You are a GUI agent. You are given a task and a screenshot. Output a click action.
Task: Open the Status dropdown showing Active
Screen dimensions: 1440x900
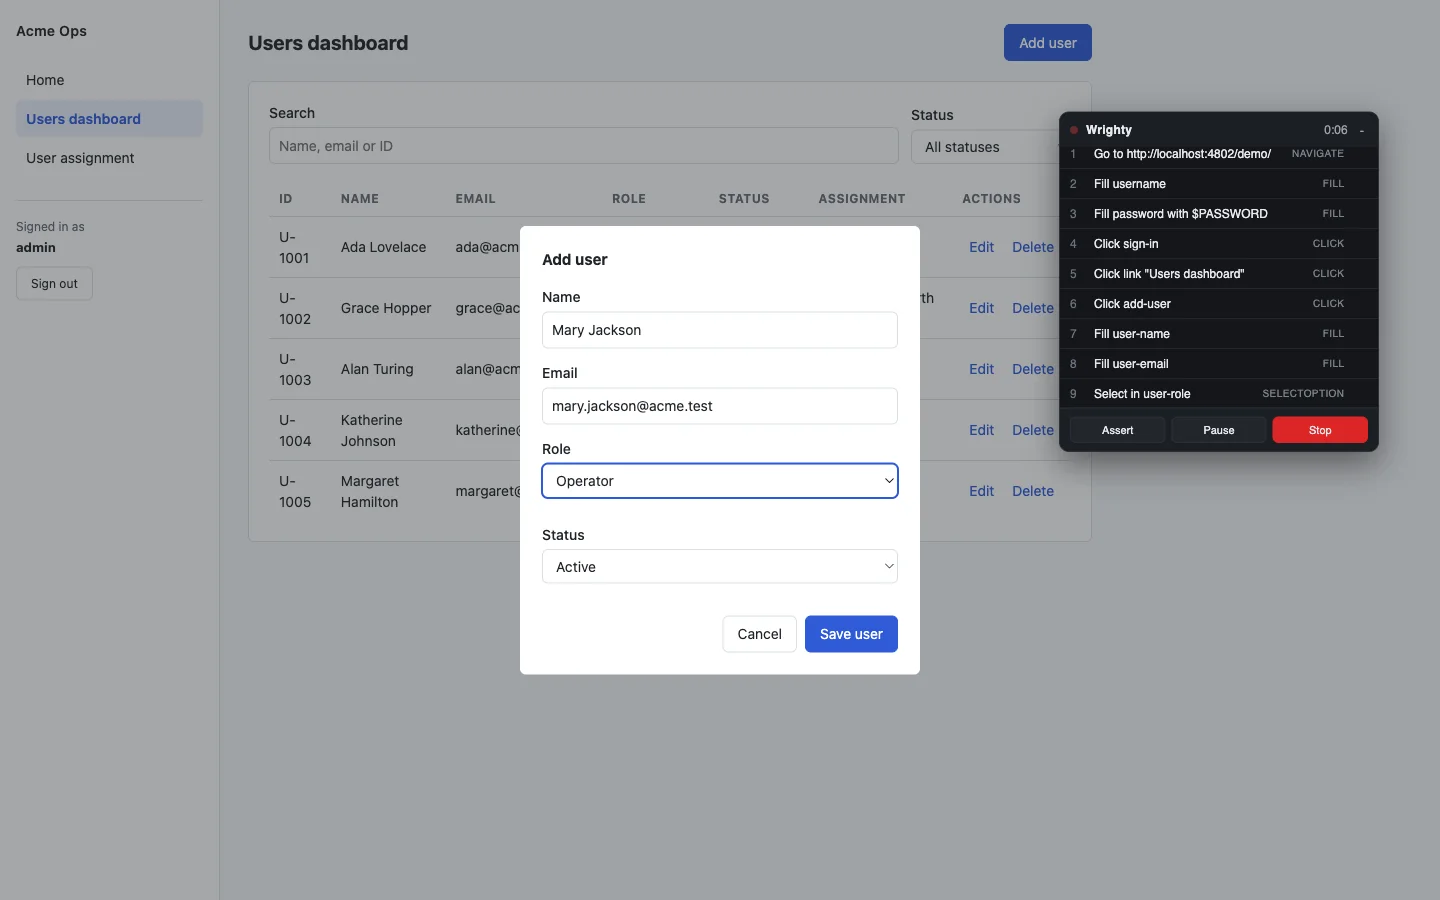[720, 567]
